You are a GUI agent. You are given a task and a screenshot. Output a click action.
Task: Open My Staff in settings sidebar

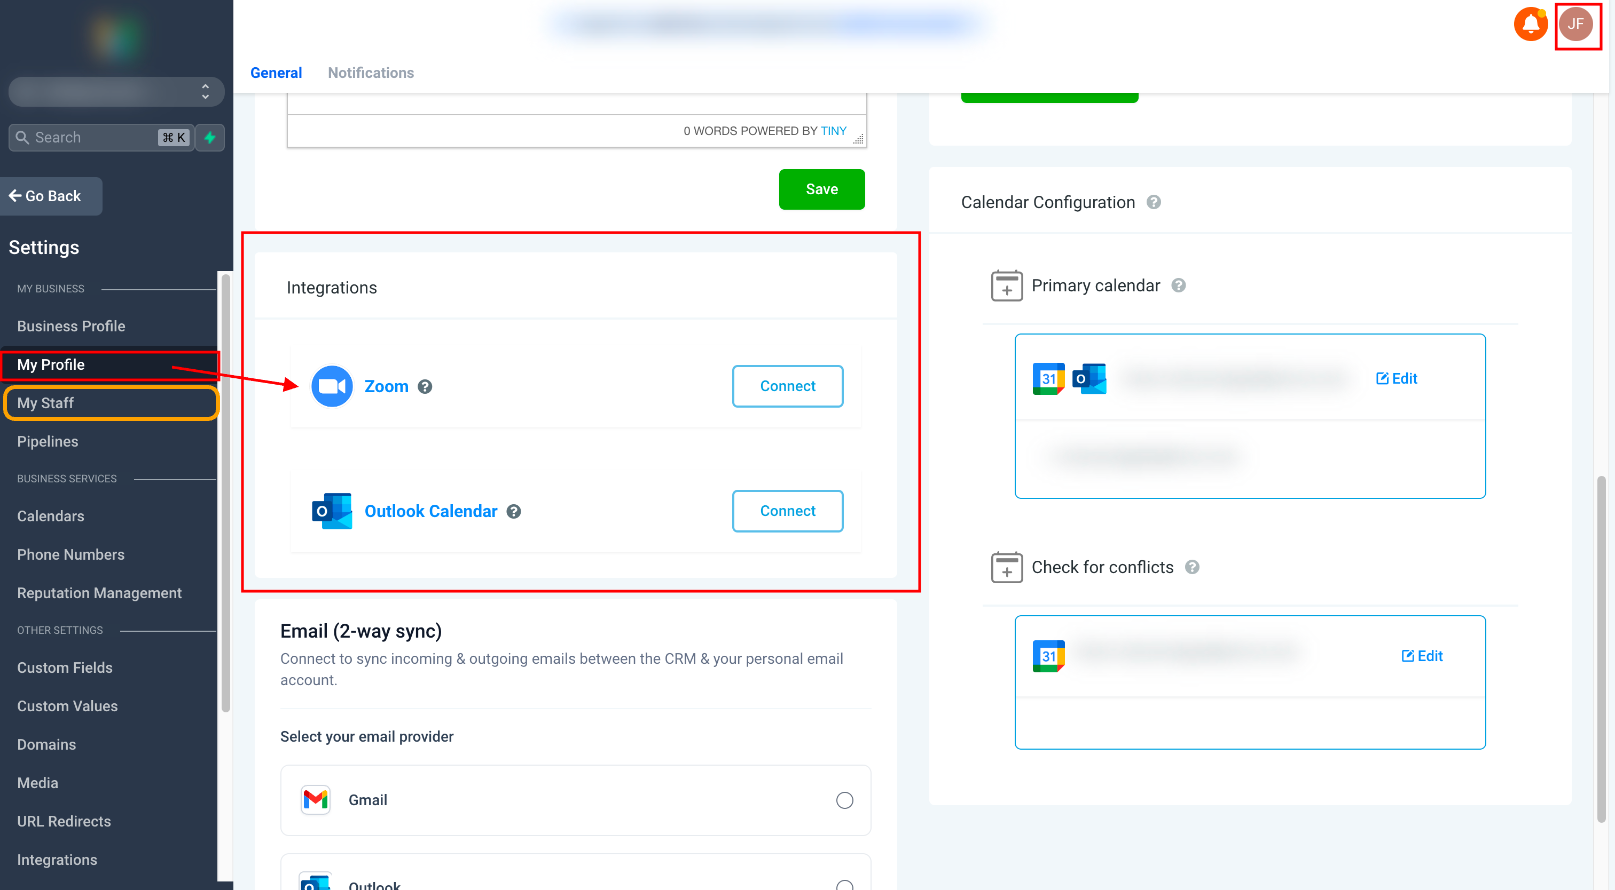(x=110, y=403)
